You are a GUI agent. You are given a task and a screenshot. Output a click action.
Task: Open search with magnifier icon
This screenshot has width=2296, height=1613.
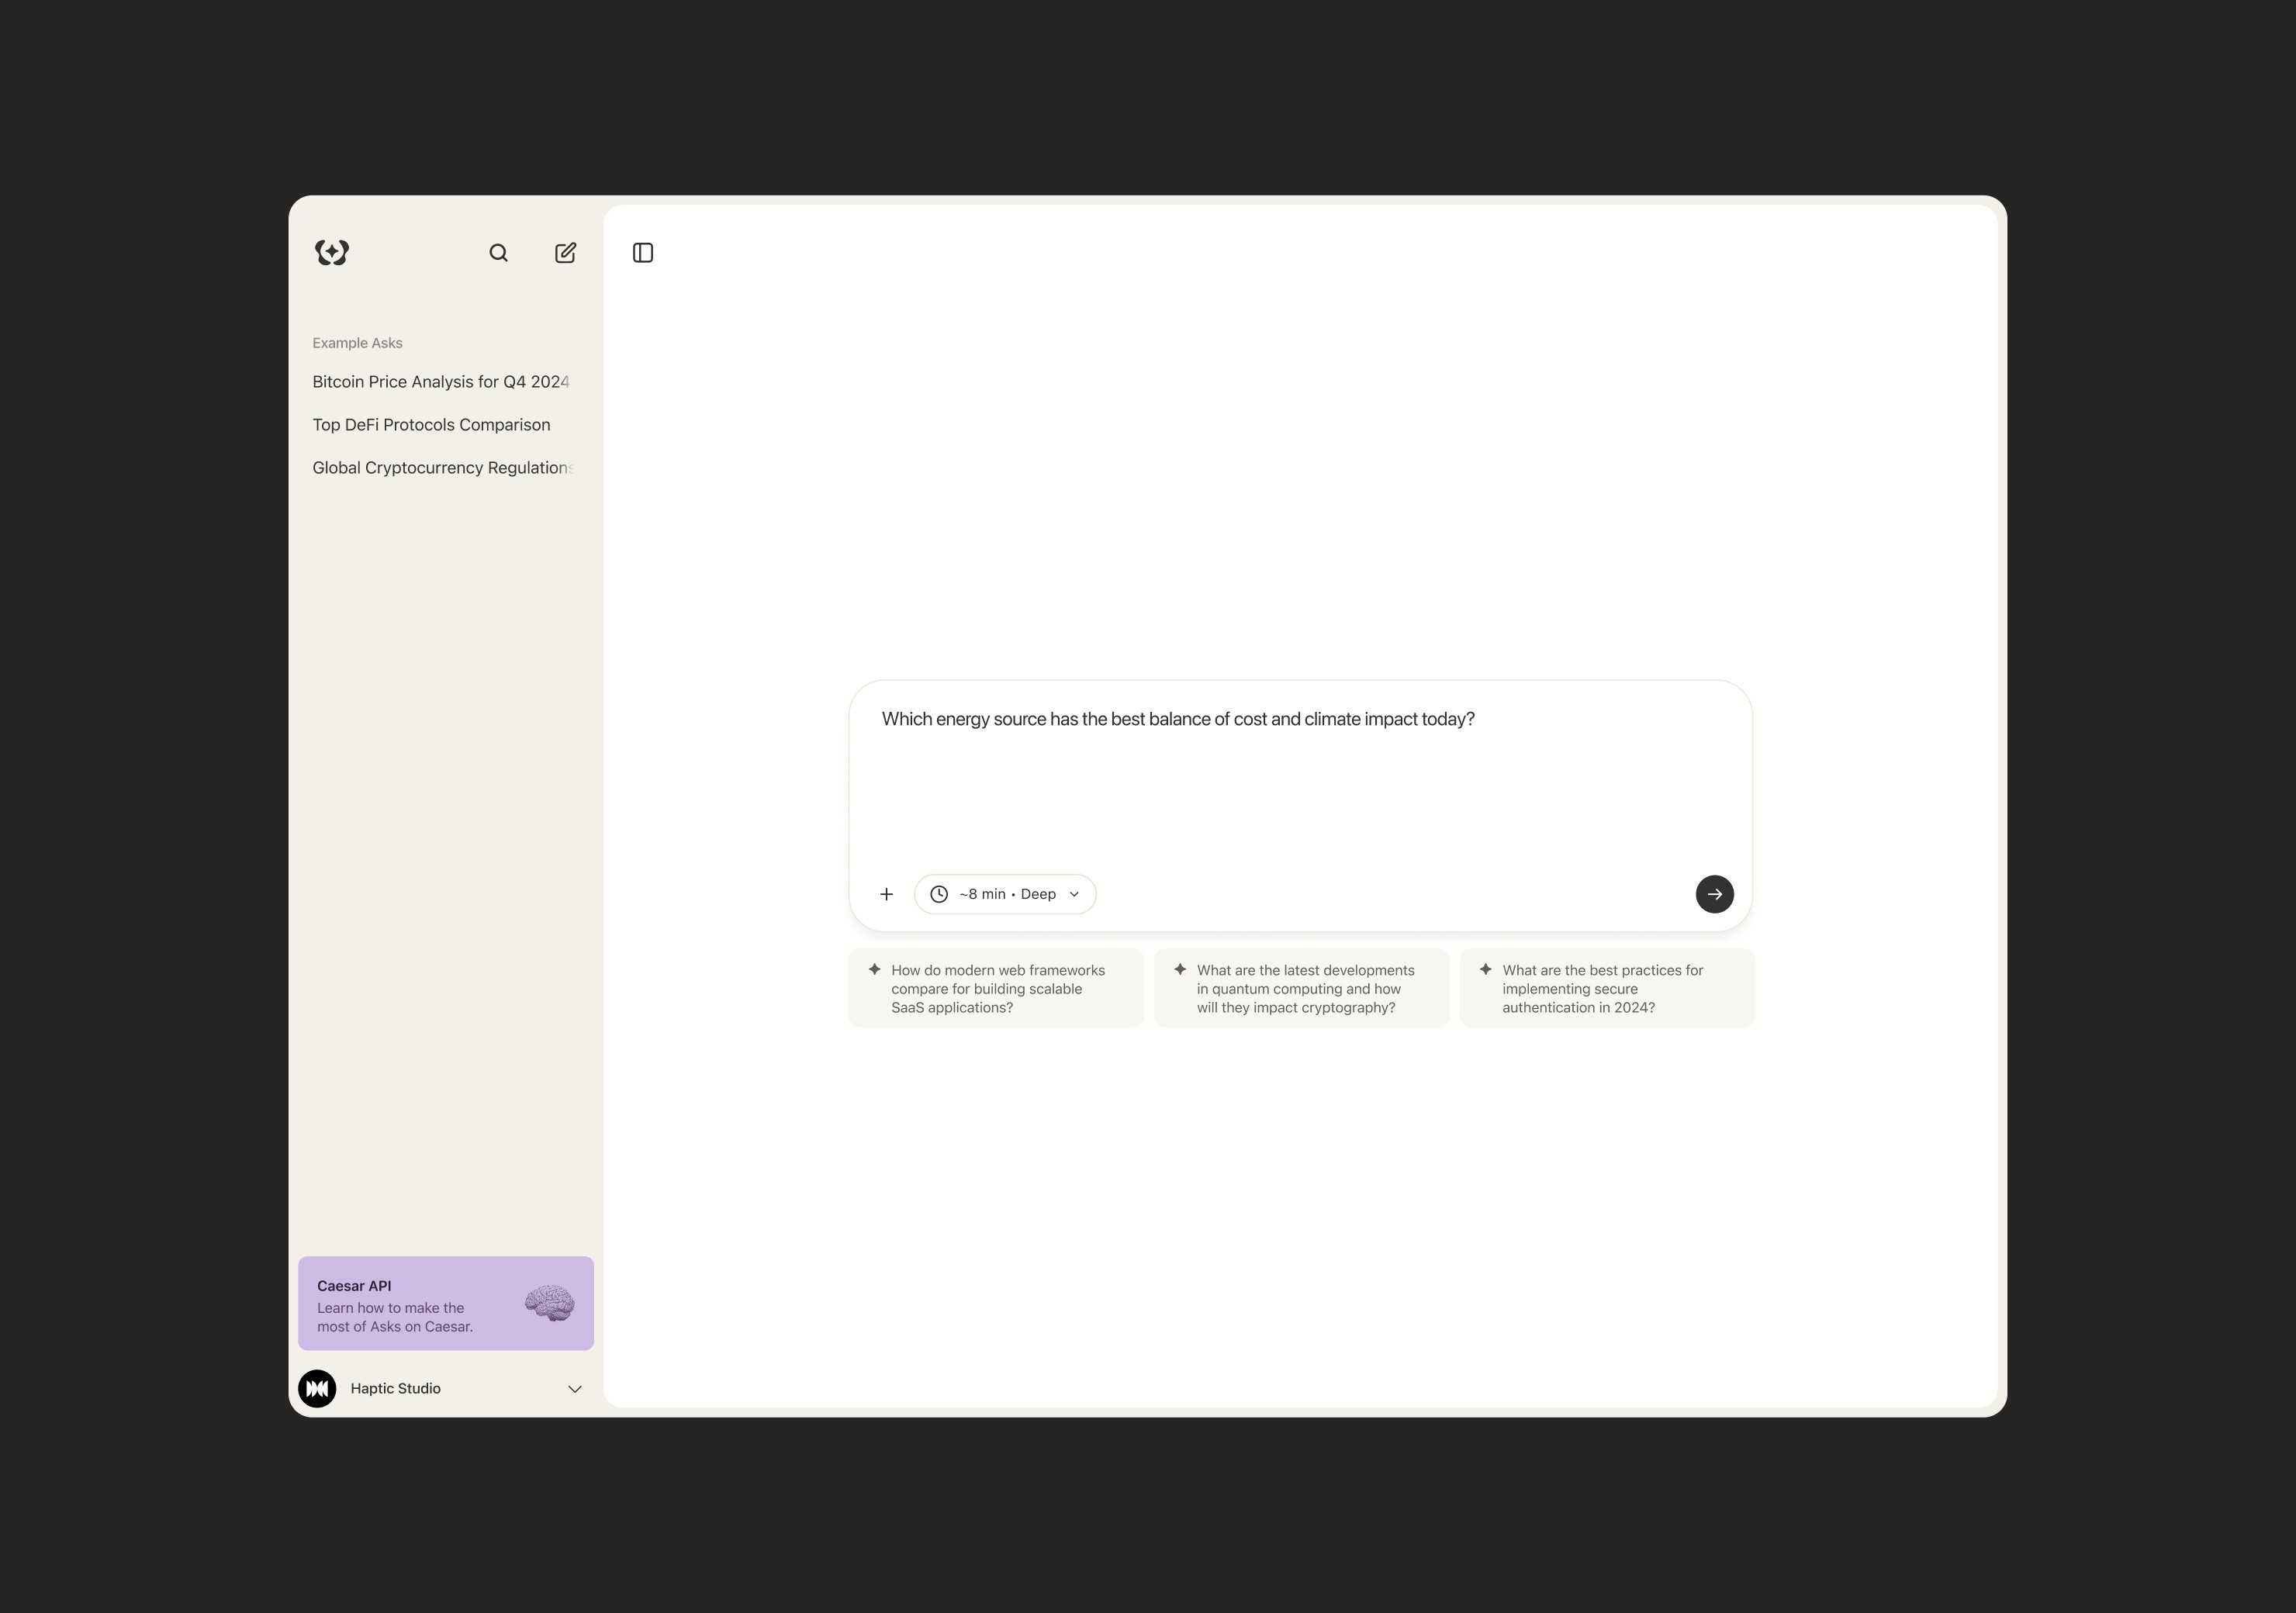[498, 253]
